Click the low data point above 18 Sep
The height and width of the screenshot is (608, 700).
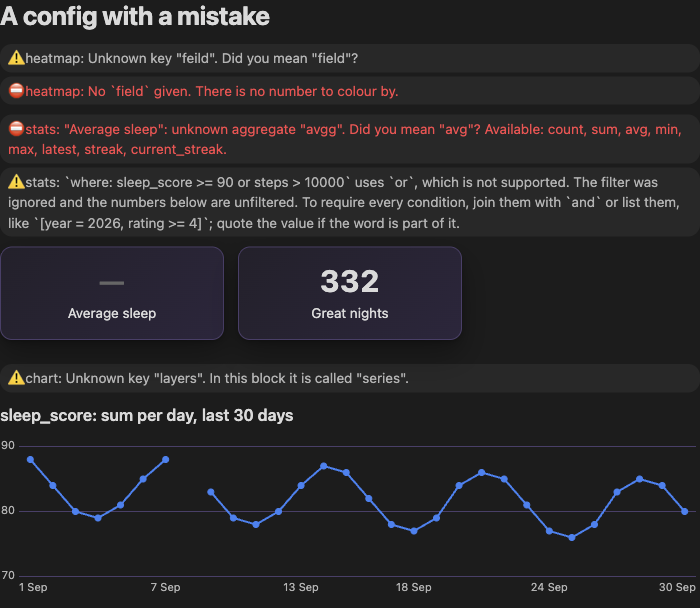pyautogui.click(x=414, y=531)
